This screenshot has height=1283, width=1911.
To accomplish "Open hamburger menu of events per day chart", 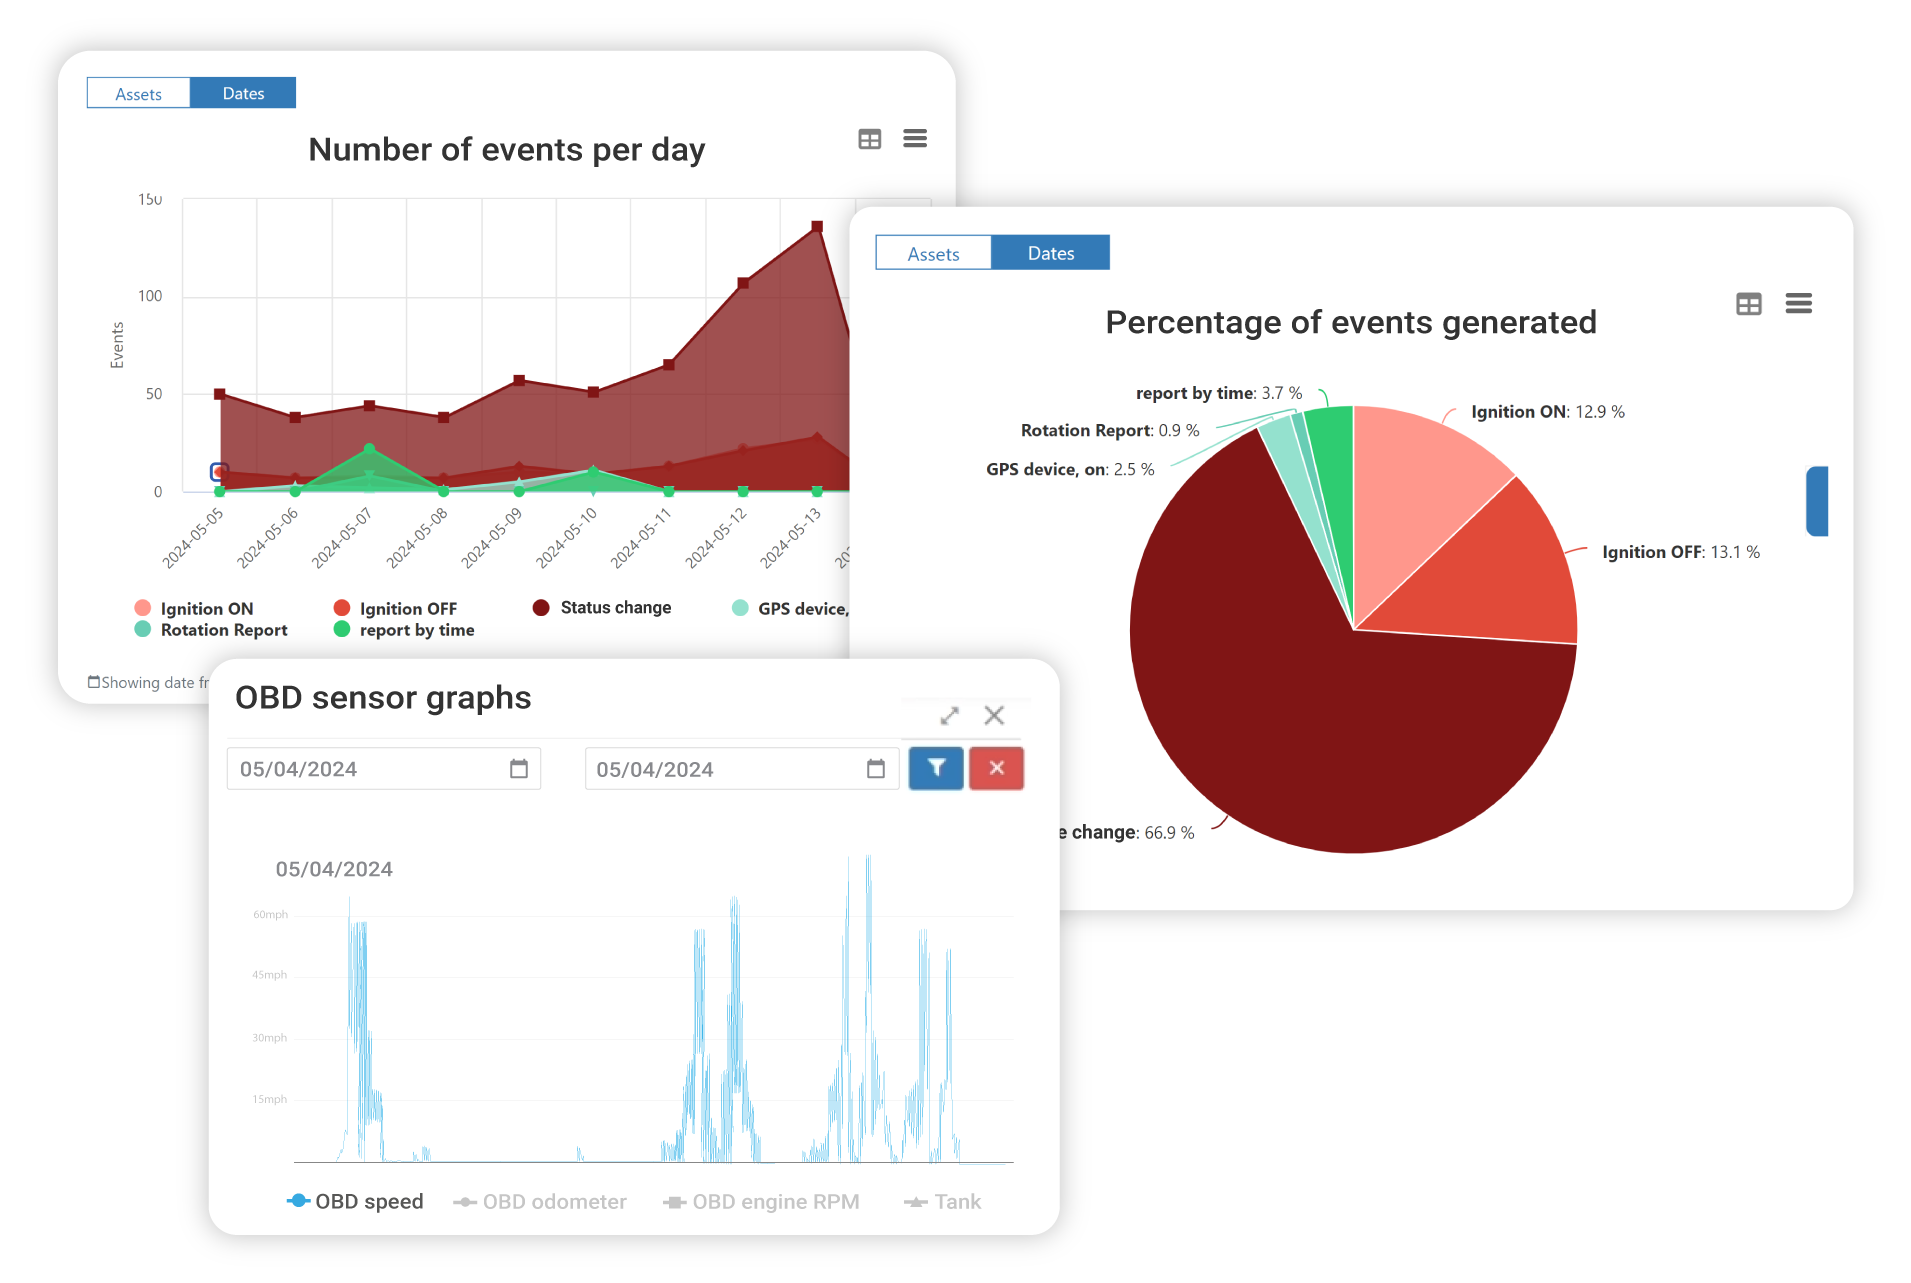I will (x=915, y=138).
